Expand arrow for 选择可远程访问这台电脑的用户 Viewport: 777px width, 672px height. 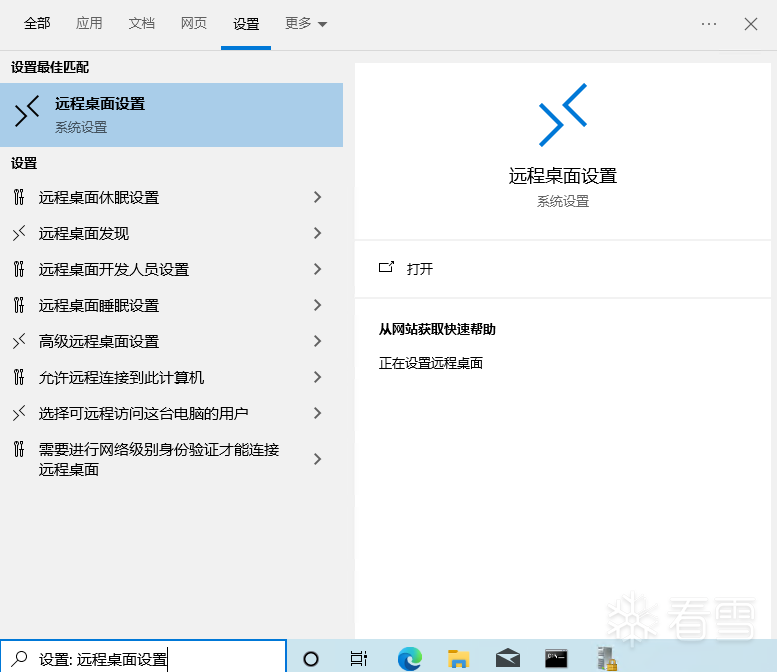coord(318,413)
